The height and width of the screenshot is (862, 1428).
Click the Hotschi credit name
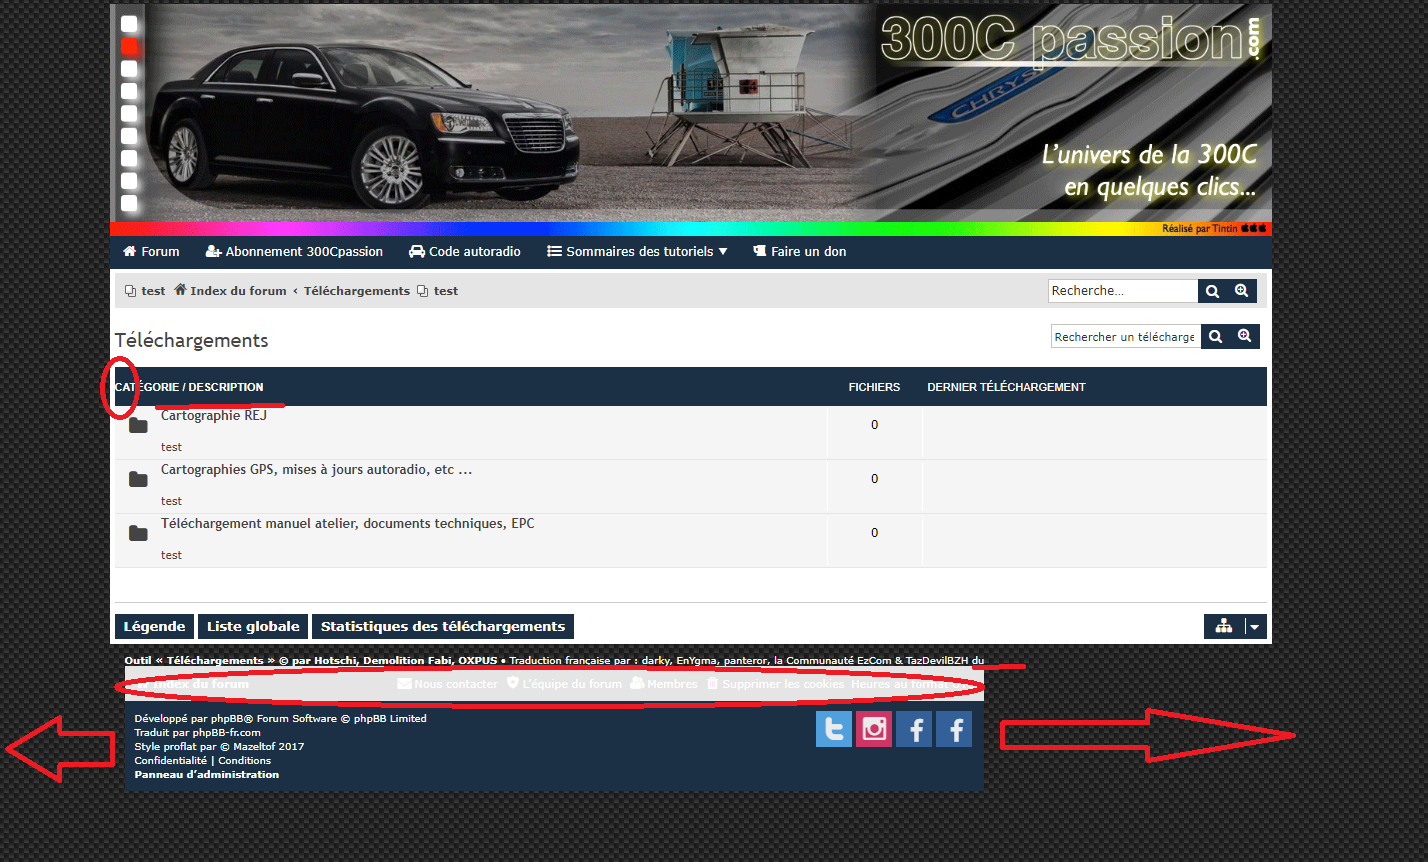(335, 661)
